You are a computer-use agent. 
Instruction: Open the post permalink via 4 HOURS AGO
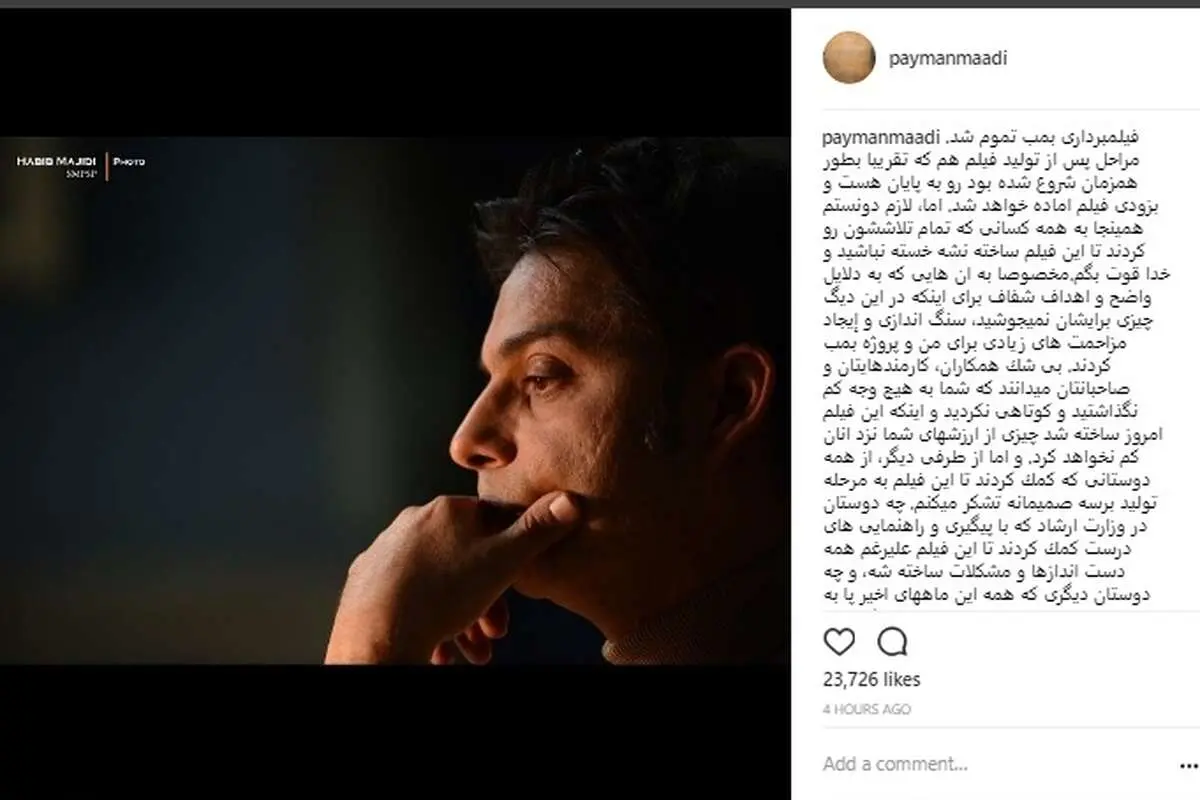pos(867,709)
